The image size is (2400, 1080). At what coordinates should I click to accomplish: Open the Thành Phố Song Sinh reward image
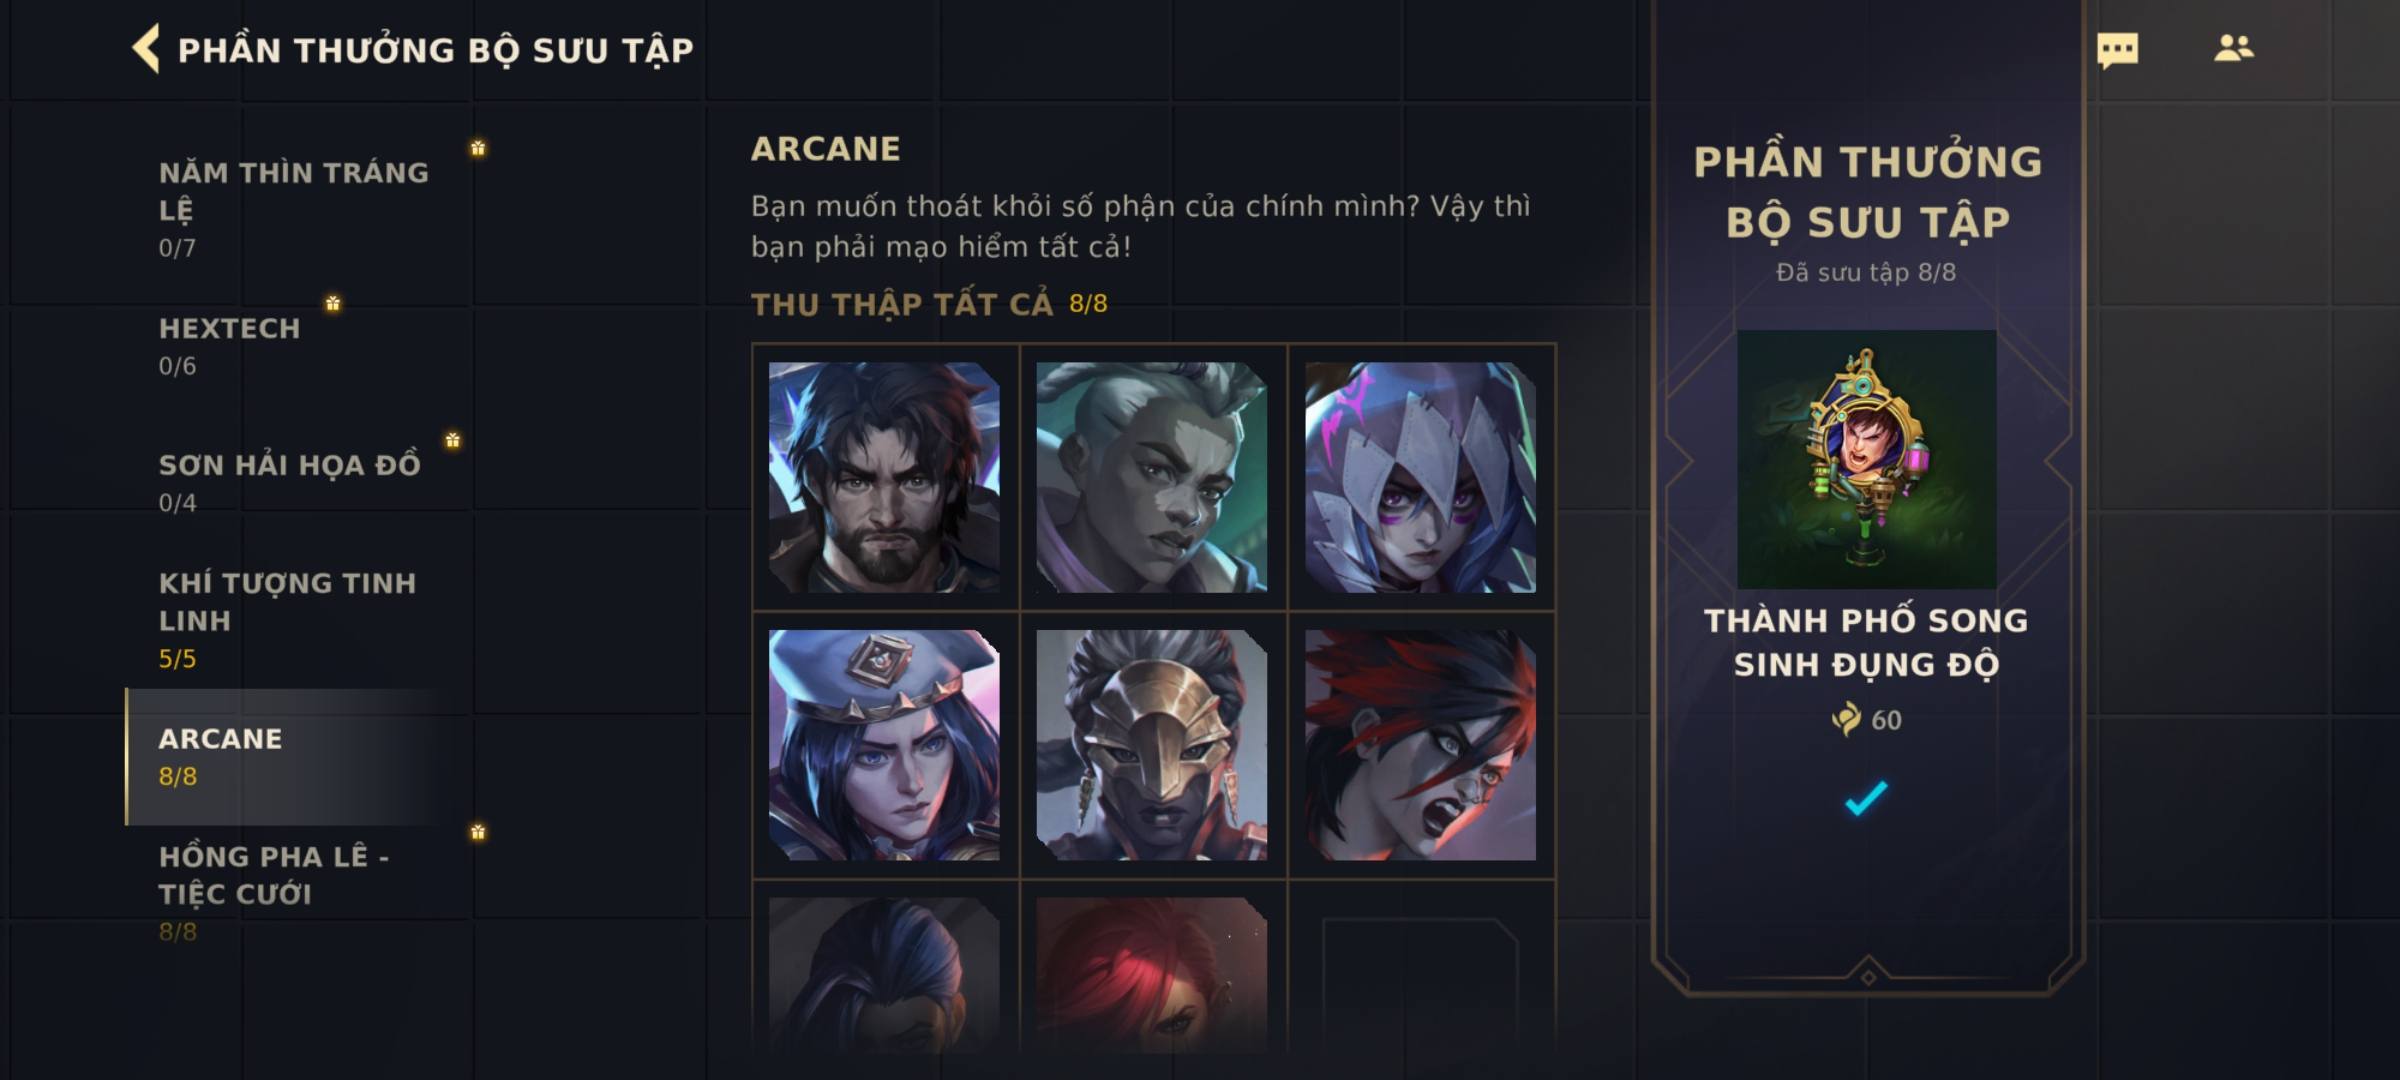pos(1867,460)
